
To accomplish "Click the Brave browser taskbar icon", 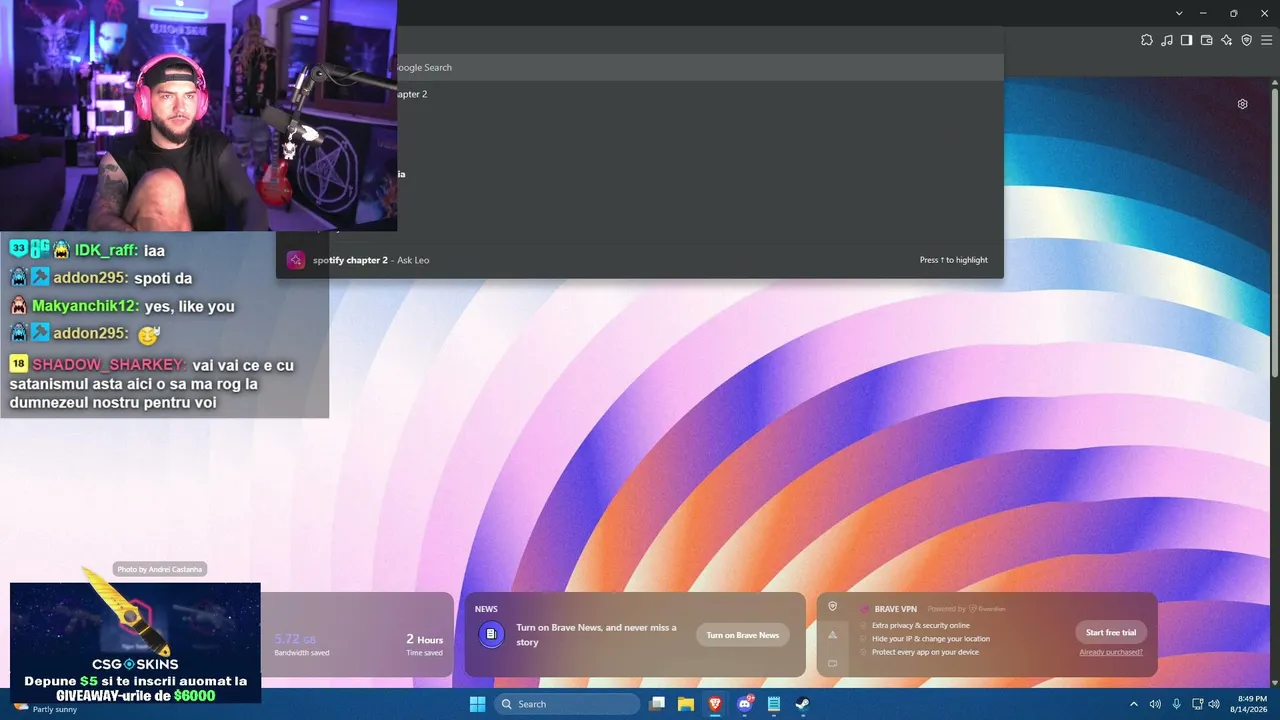I will pyautogui.click(x=715, y=704).
